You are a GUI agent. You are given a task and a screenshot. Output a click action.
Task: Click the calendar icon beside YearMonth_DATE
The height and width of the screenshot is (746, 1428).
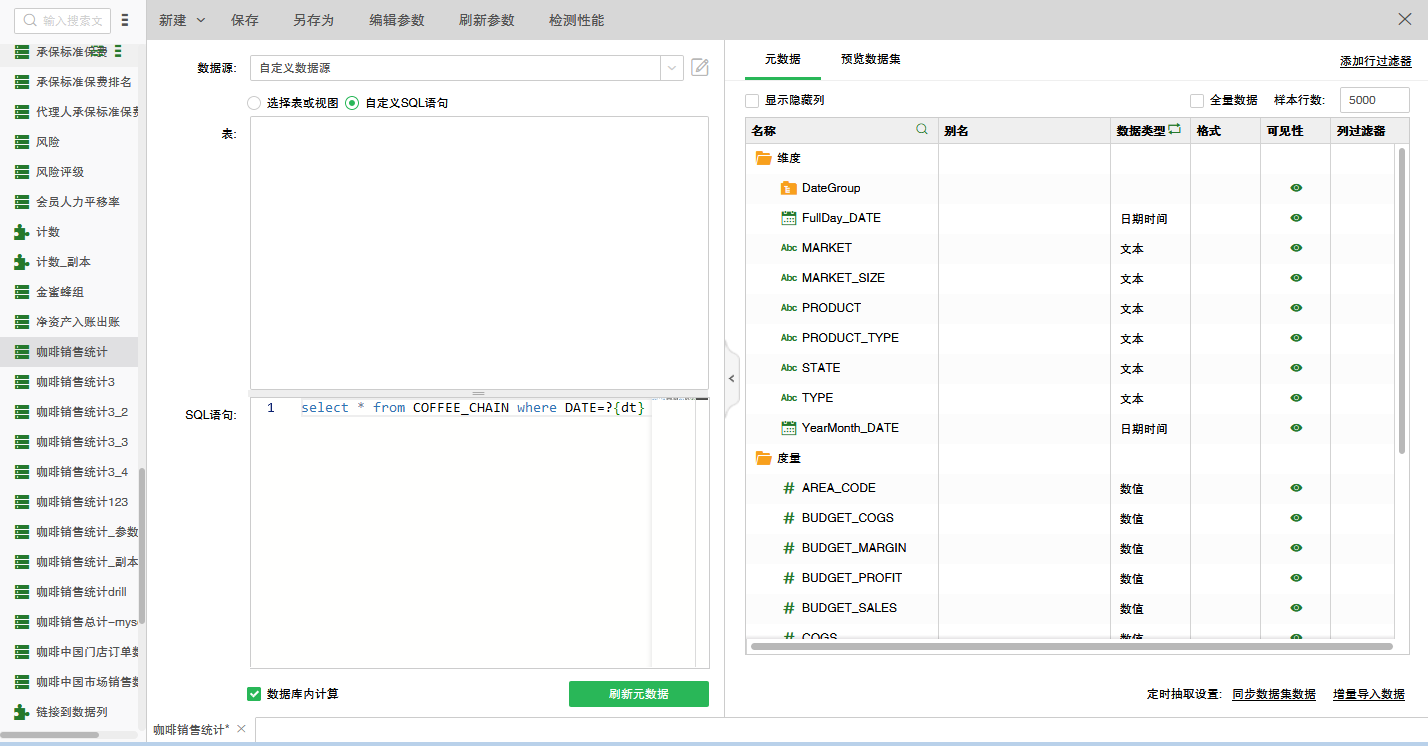789,427
